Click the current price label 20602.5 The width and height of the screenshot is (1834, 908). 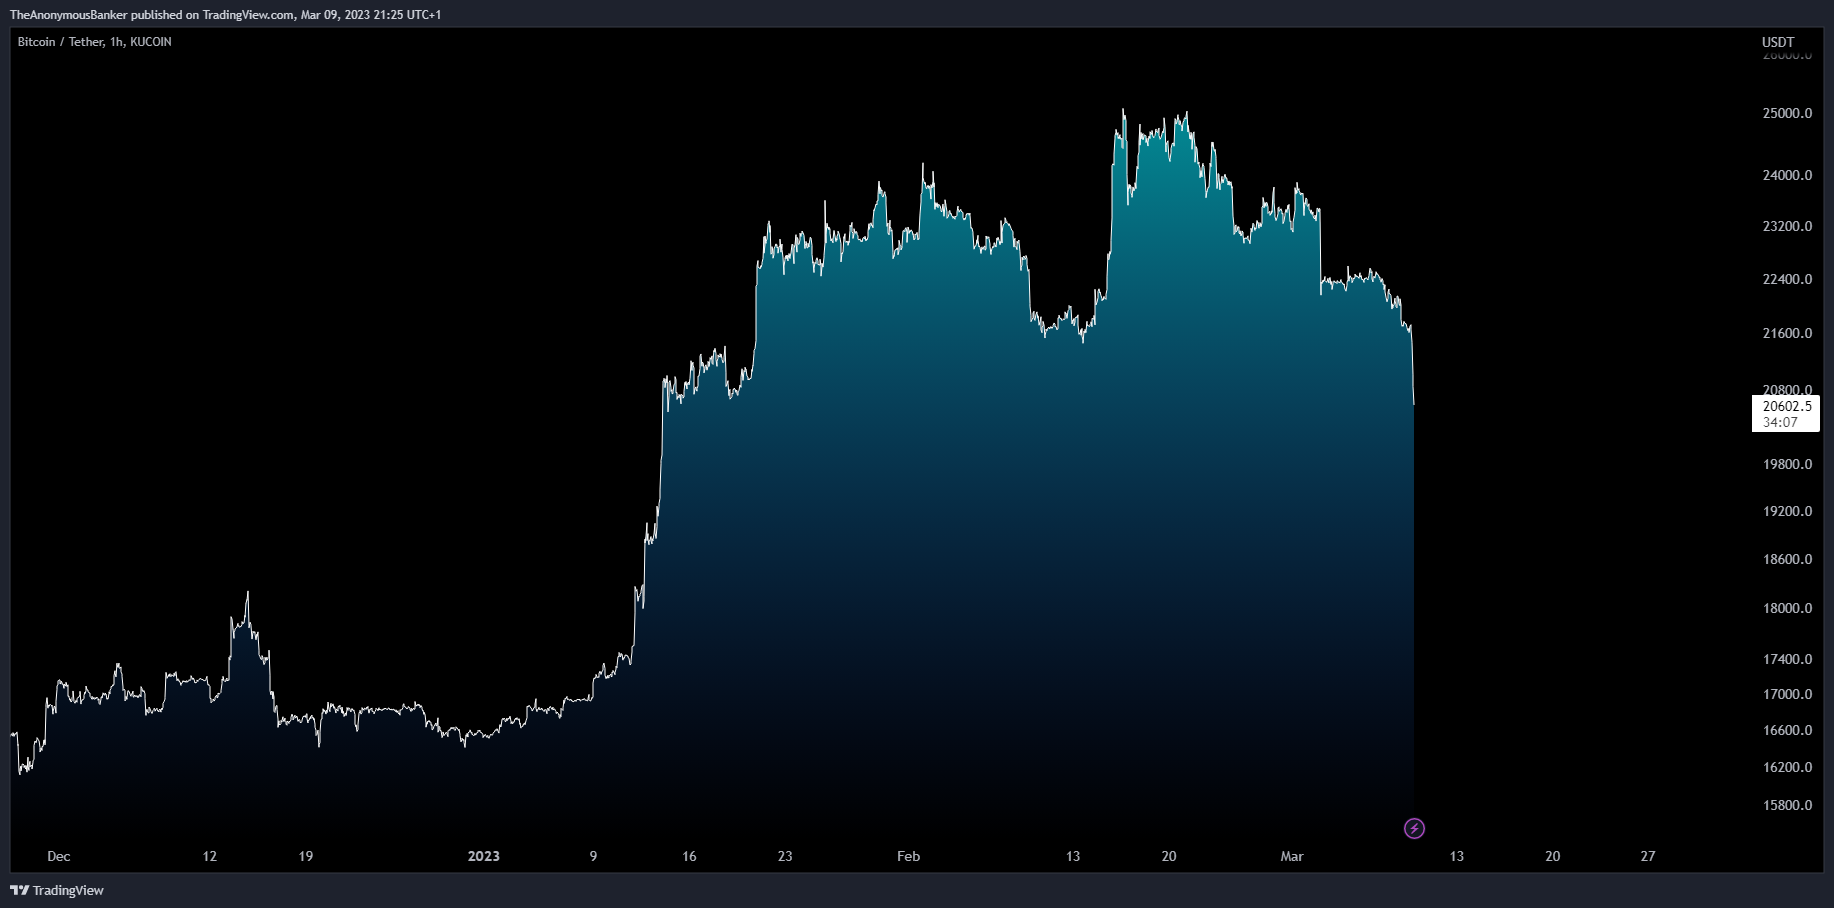(1787, 406)
